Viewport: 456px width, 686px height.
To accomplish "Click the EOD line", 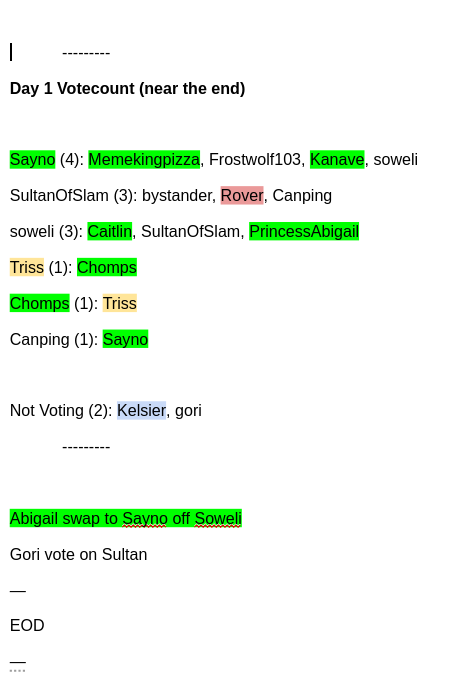I will click(x=27, y=625).
